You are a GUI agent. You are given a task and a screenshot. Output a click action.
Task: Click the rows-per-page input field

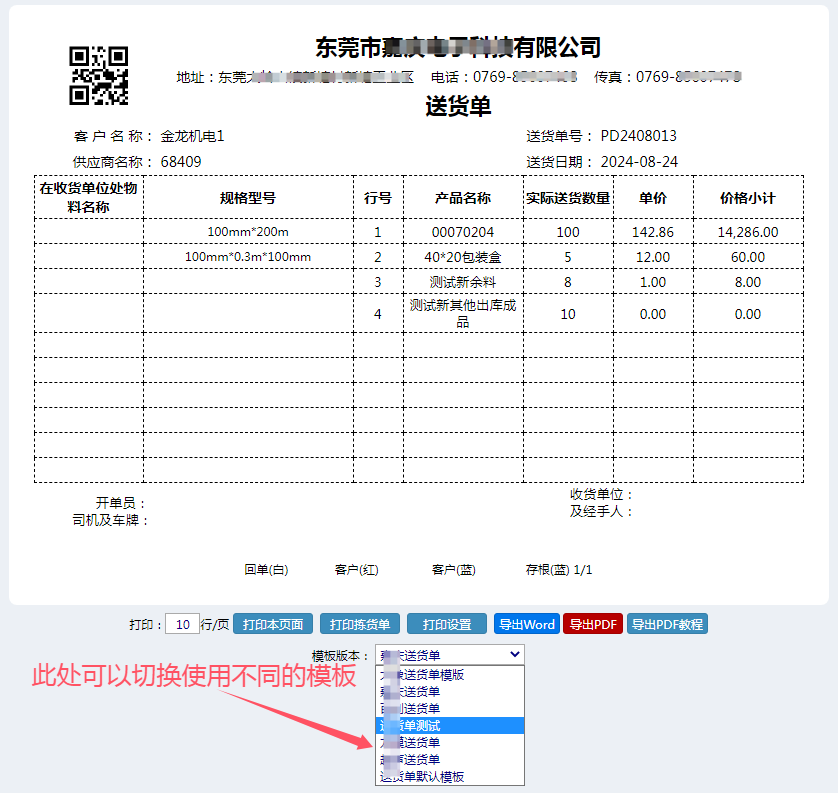(182, 624)
